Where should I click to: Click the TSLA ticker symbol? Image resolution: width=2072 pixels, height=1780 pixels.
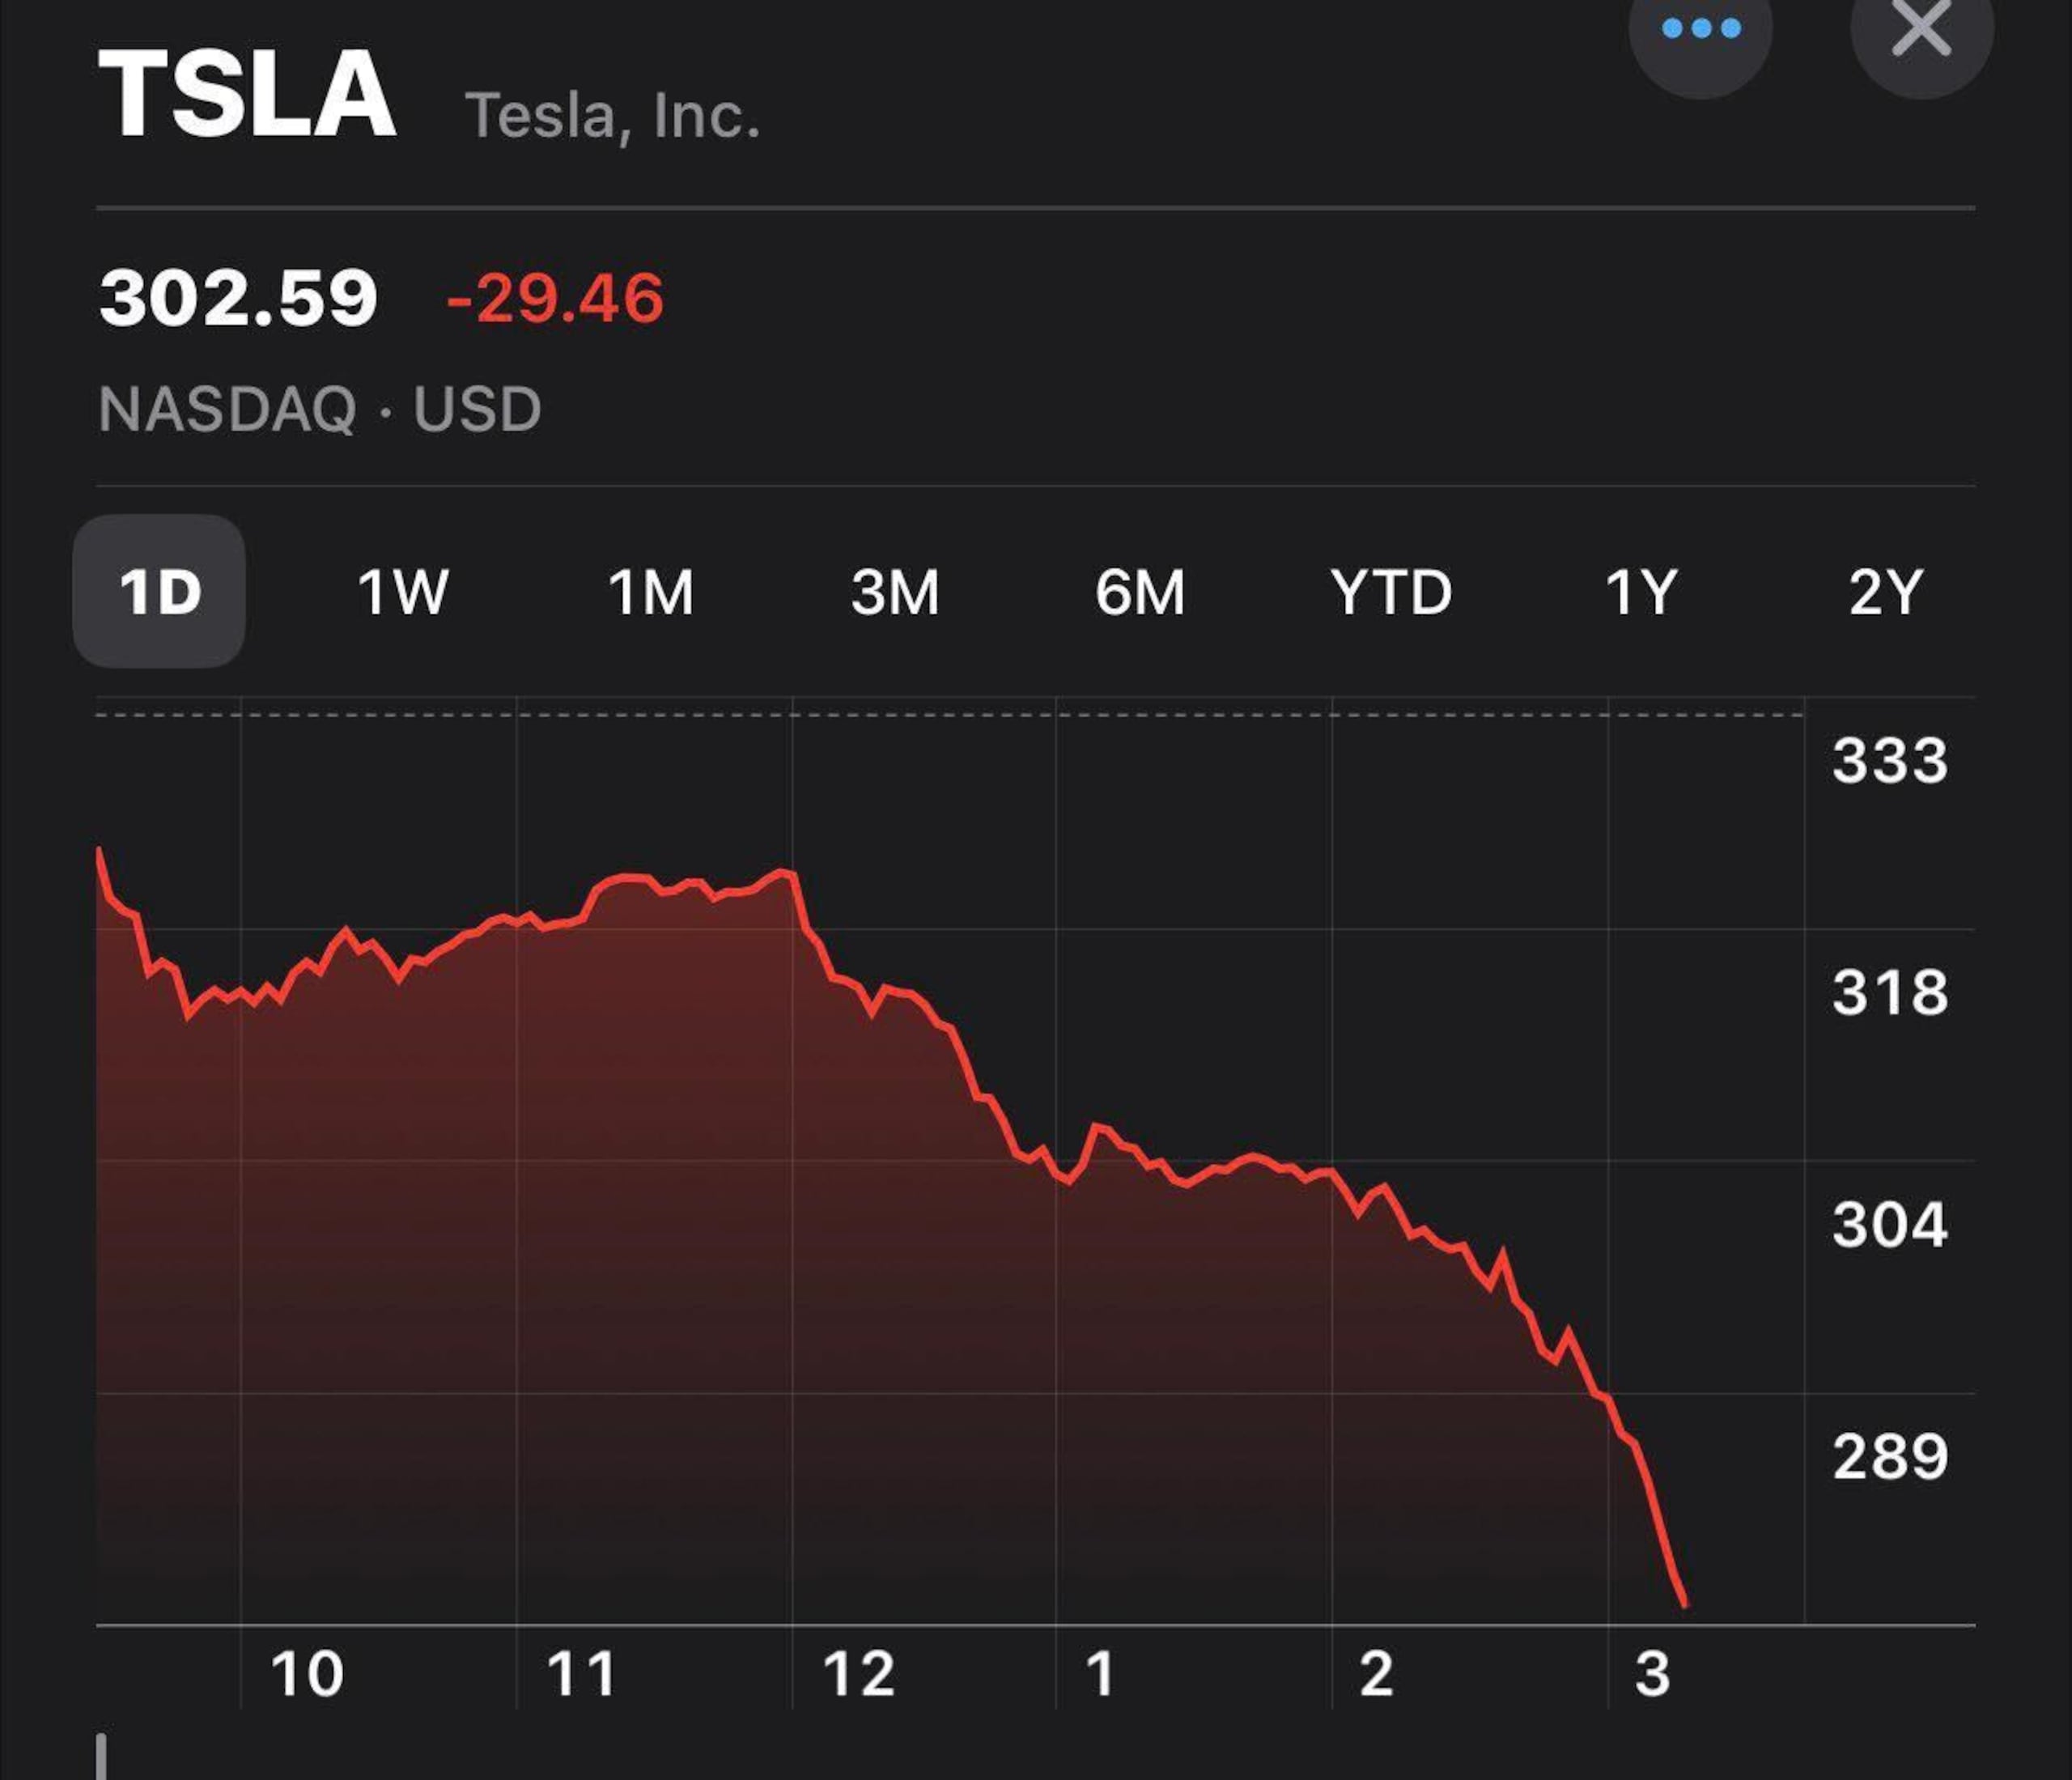pos(247,93)
